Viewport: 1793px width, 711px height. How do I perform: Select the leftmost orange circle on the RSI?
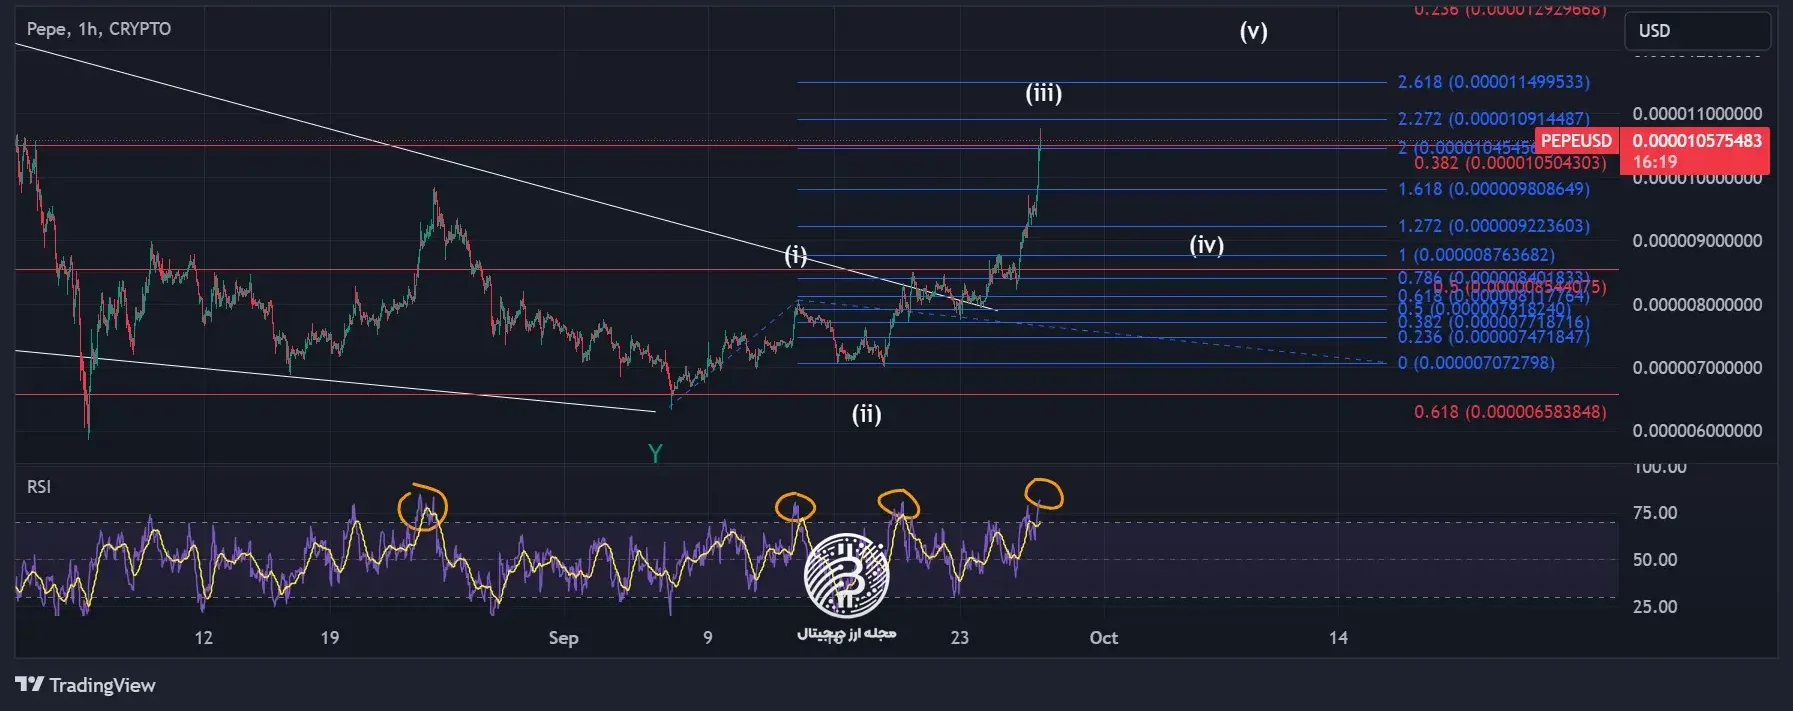pyautogui.click(x=422, y=507)
